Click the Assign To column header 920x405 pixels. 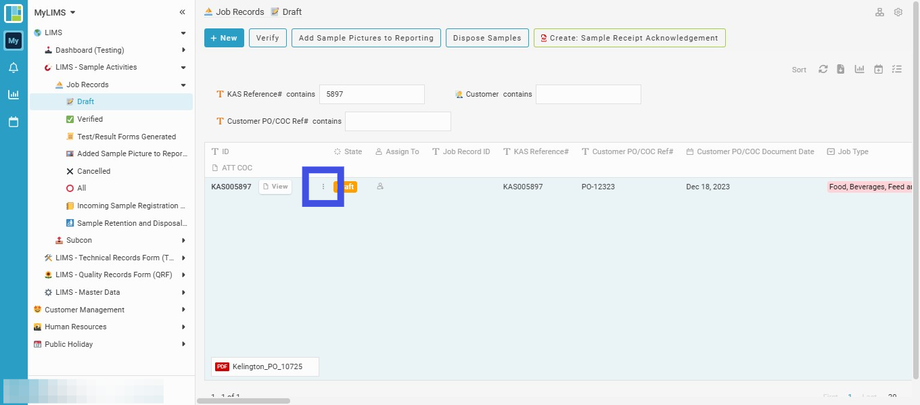(x=397, y=151)
